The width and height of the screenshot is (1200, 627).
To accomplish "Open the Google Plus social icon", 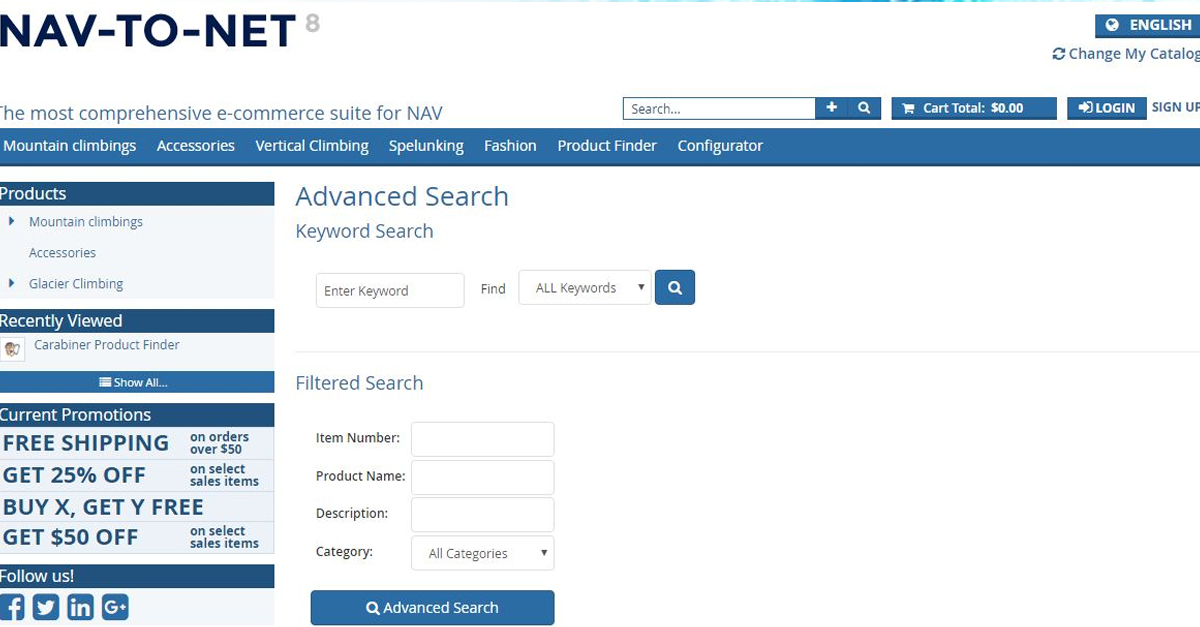I will coord(115,607).
